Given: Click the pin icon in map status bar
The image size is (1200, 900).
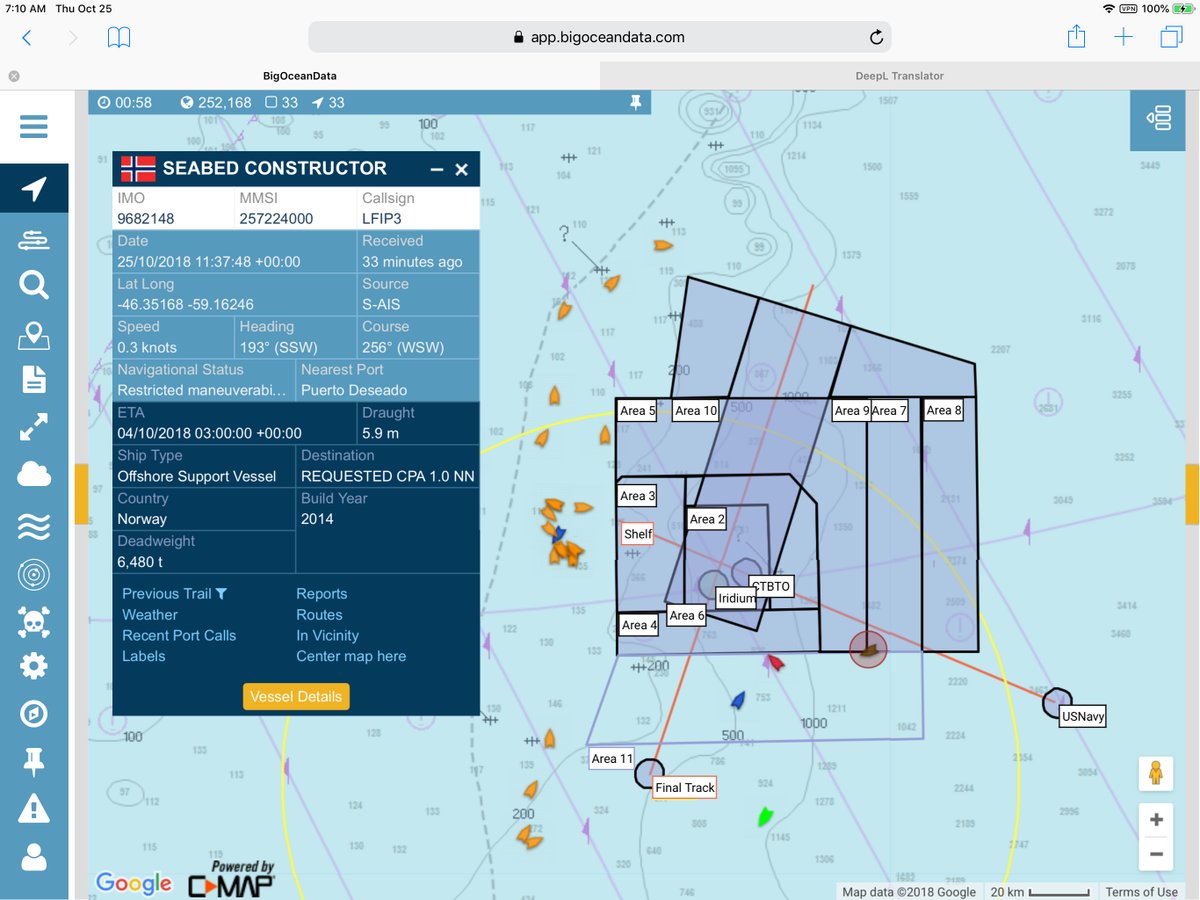Looking at the screenshot, I should tap(635, 102).
